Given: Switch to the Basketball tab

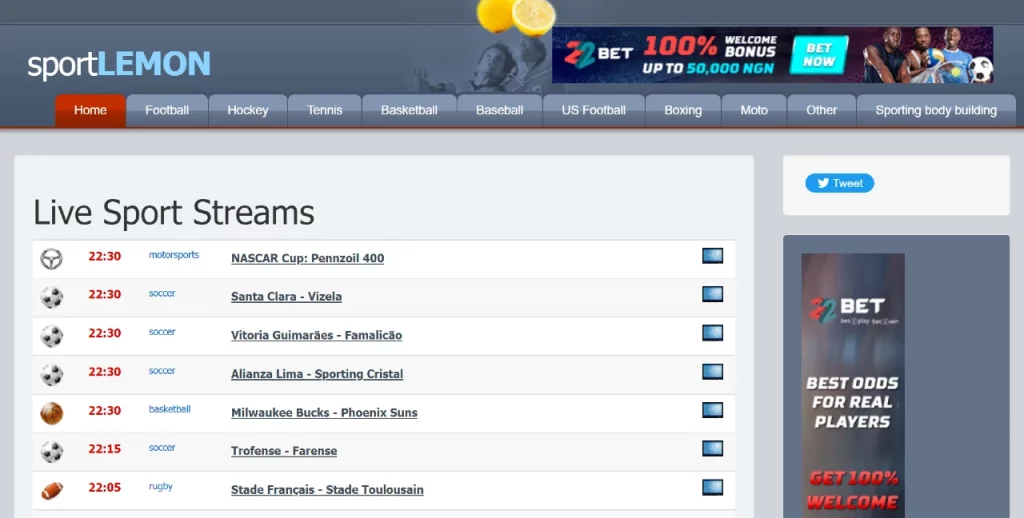Looking at the screenshot, I should click(x=409, y=110).
